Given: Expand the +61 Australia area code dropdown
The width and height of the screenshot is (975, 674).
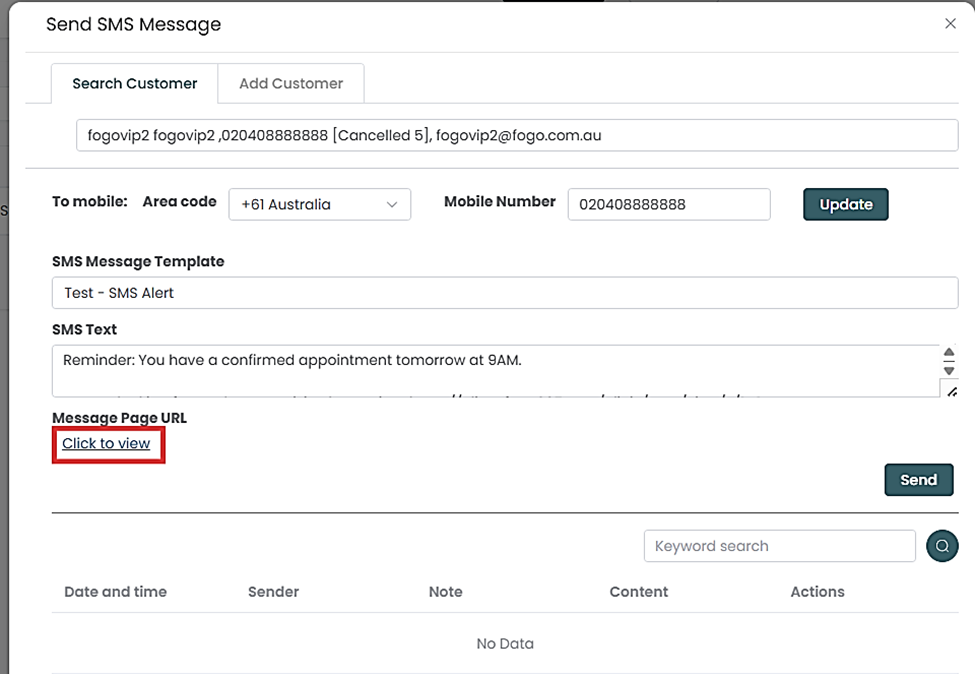Looking at the screenshot, I should [x=319, y=204].
